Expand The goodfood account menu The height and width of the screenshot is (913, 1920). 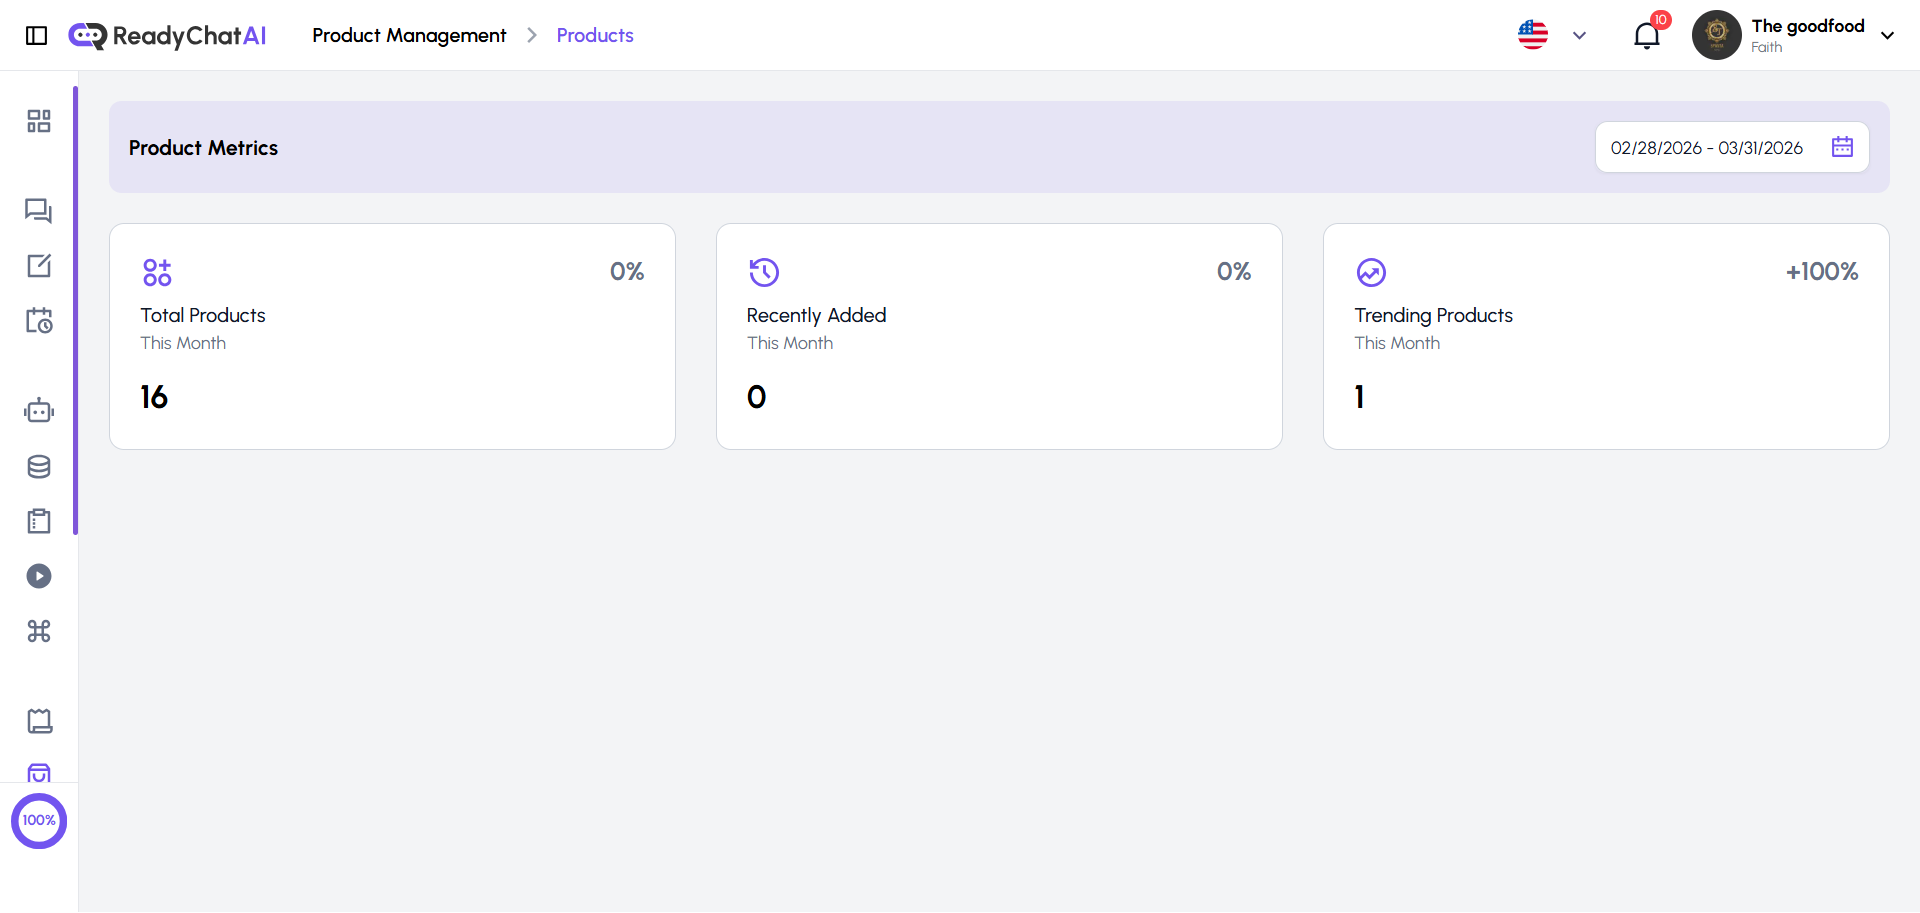click(1889, 35)
